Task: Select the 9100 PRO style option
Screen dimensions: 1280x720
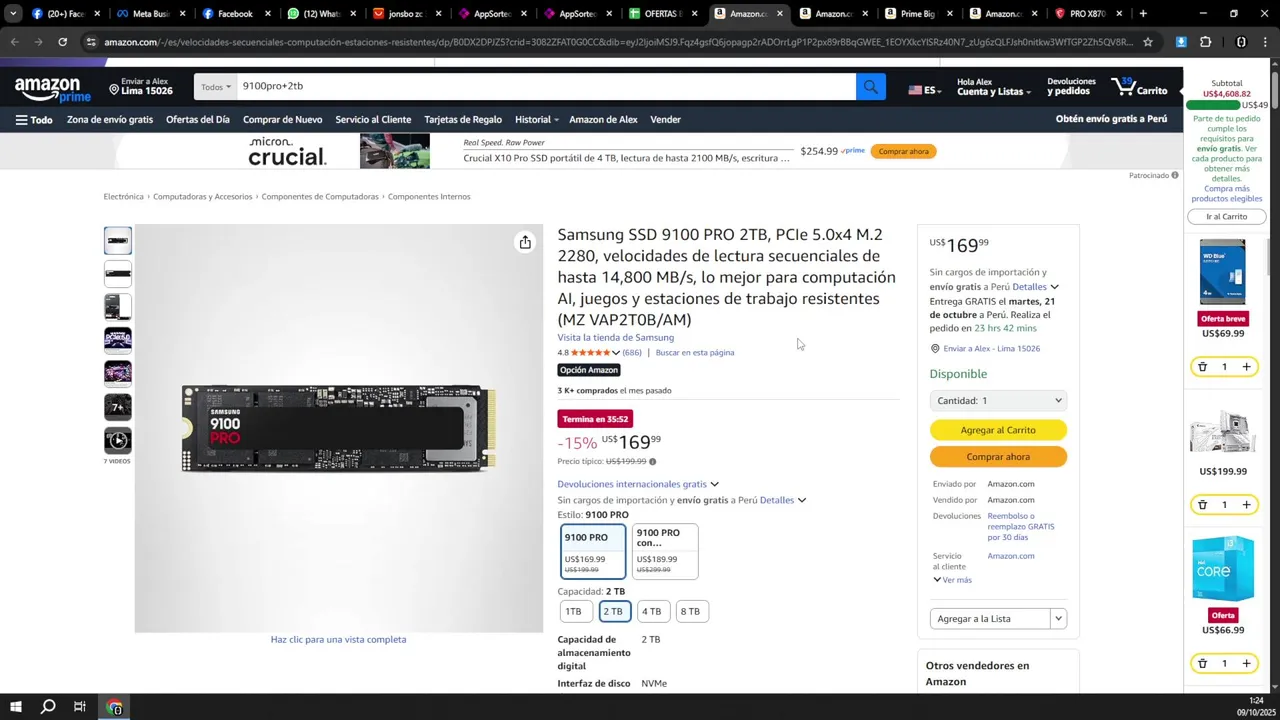Action: pos(593,551)
